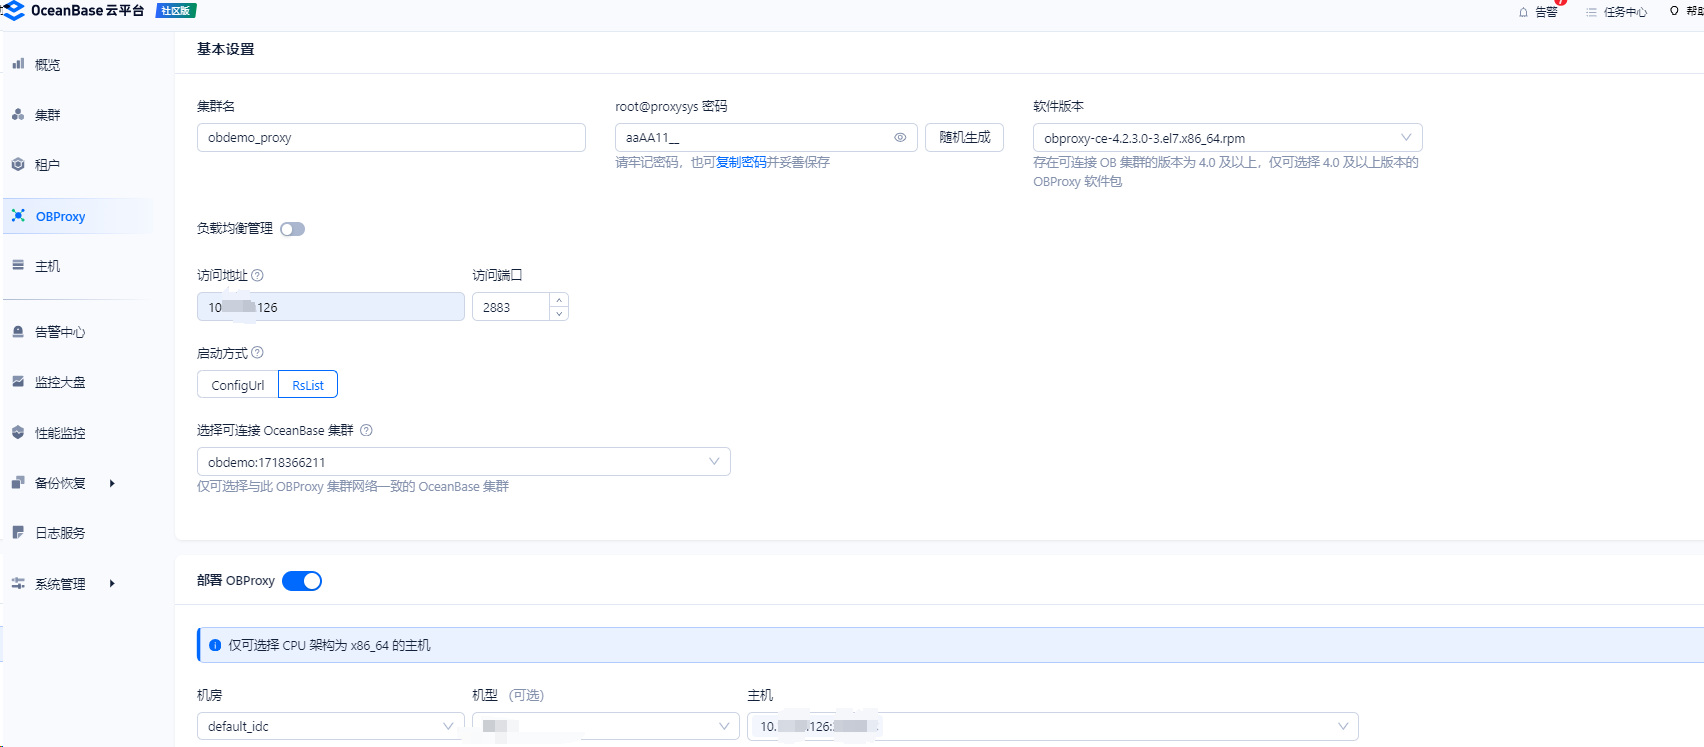This screenshot has height=747, width=1704.
Task: Open the 主机 host selection dropdown
Action: coord(1053,726)
